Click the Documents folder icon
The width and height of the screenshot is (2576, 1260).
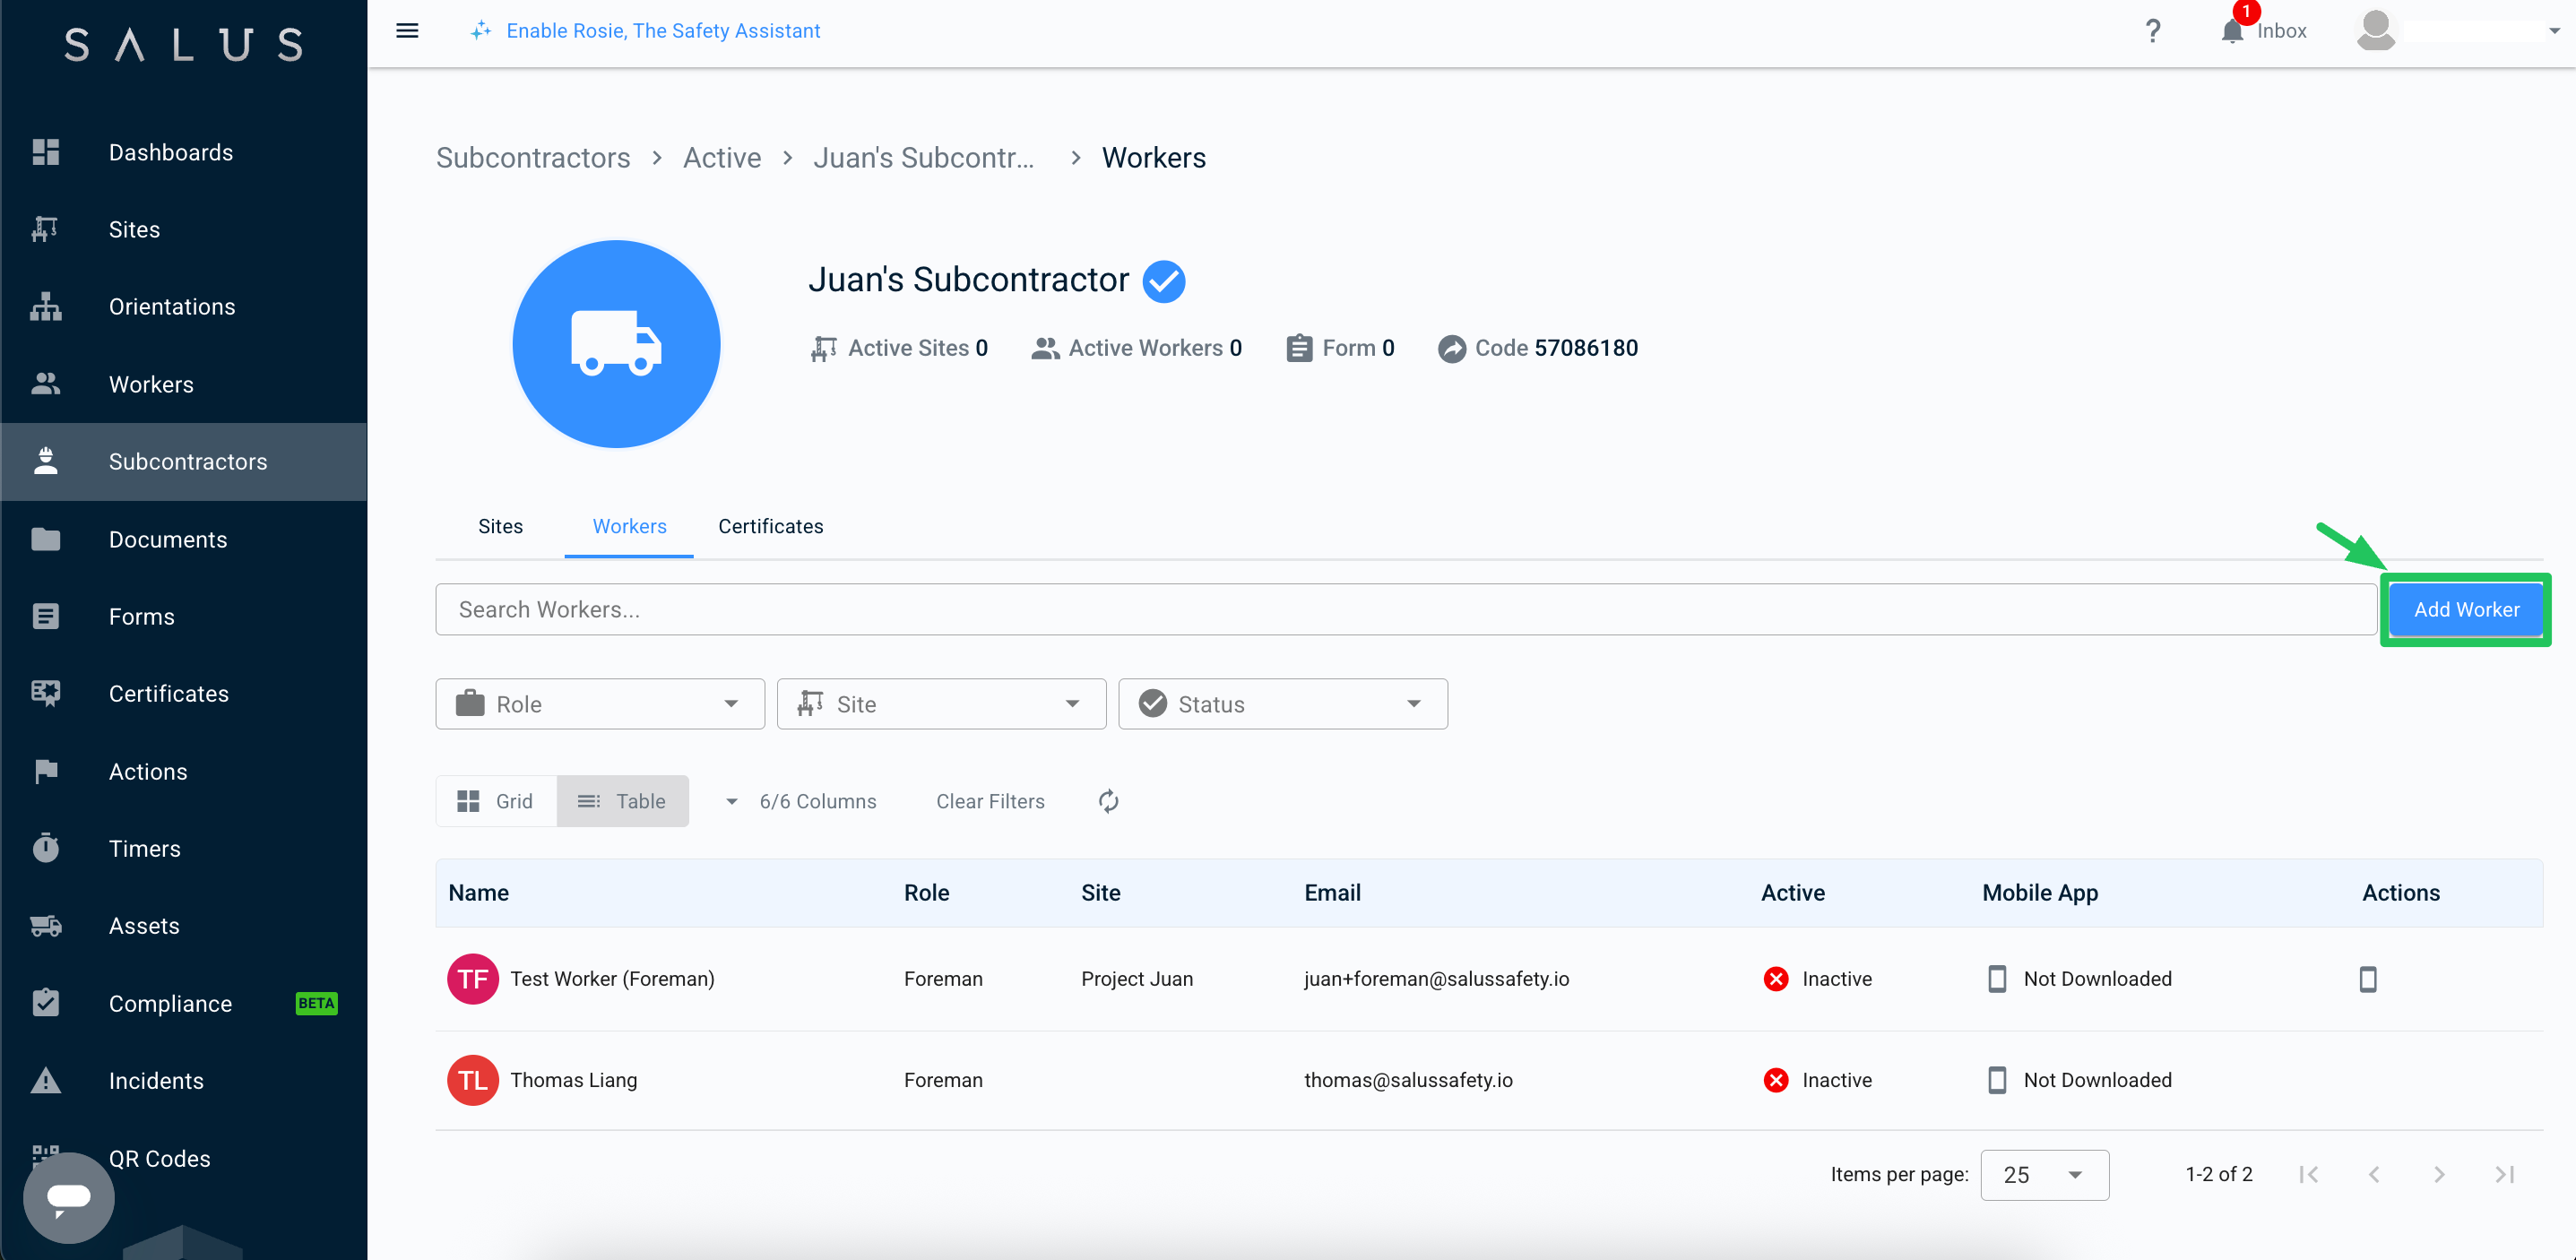tap(46, 539)
